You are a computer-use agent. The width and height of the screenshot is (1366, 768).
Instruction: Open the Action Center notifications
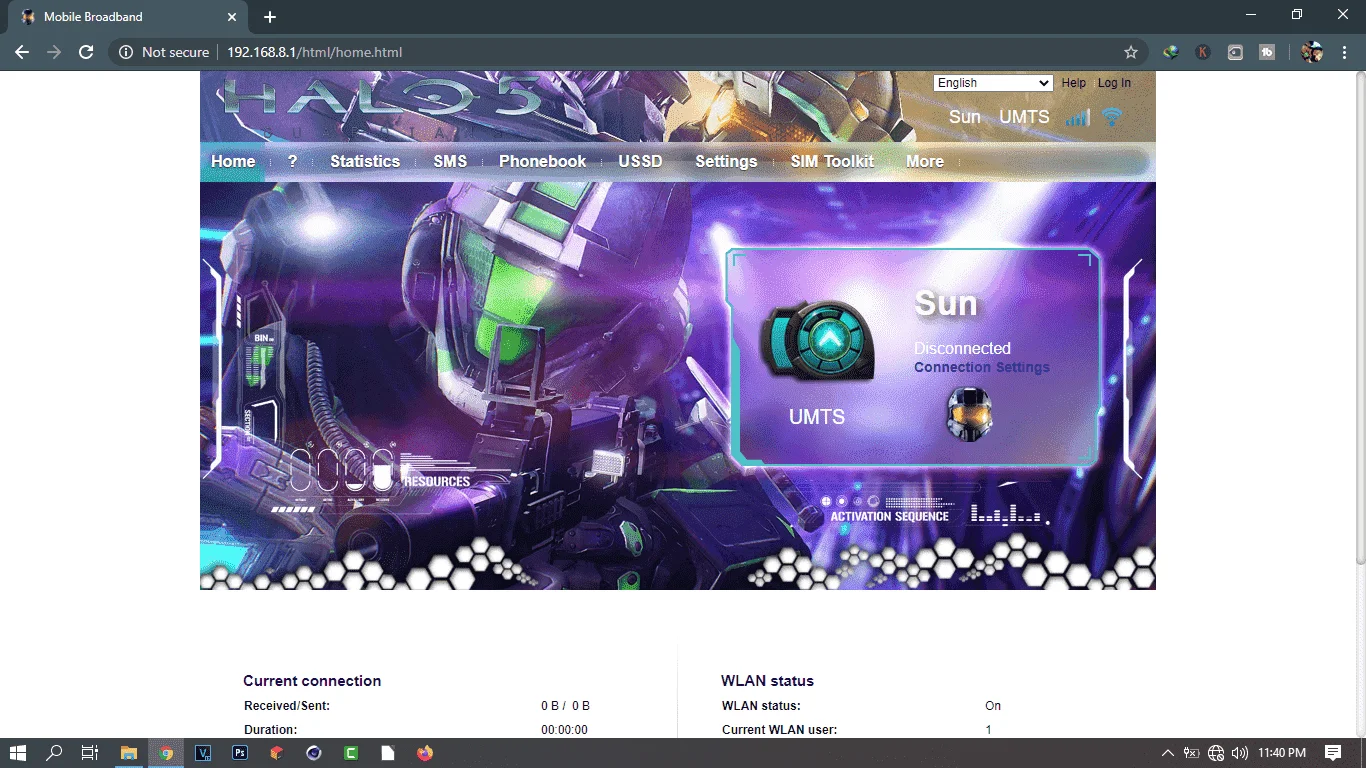point(1333,753)
